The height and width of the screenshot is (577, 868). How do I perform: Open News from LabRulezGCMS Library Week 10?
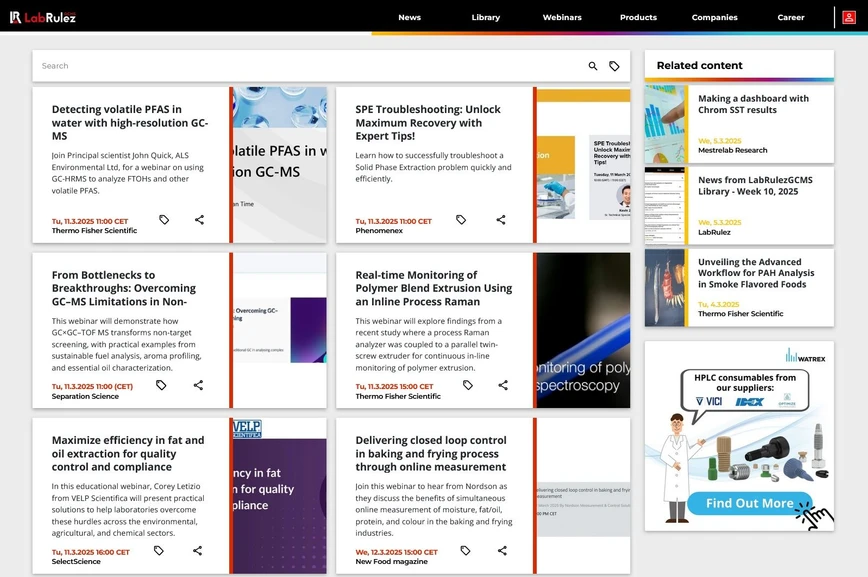pyautogui.click(x=755, y=186)
